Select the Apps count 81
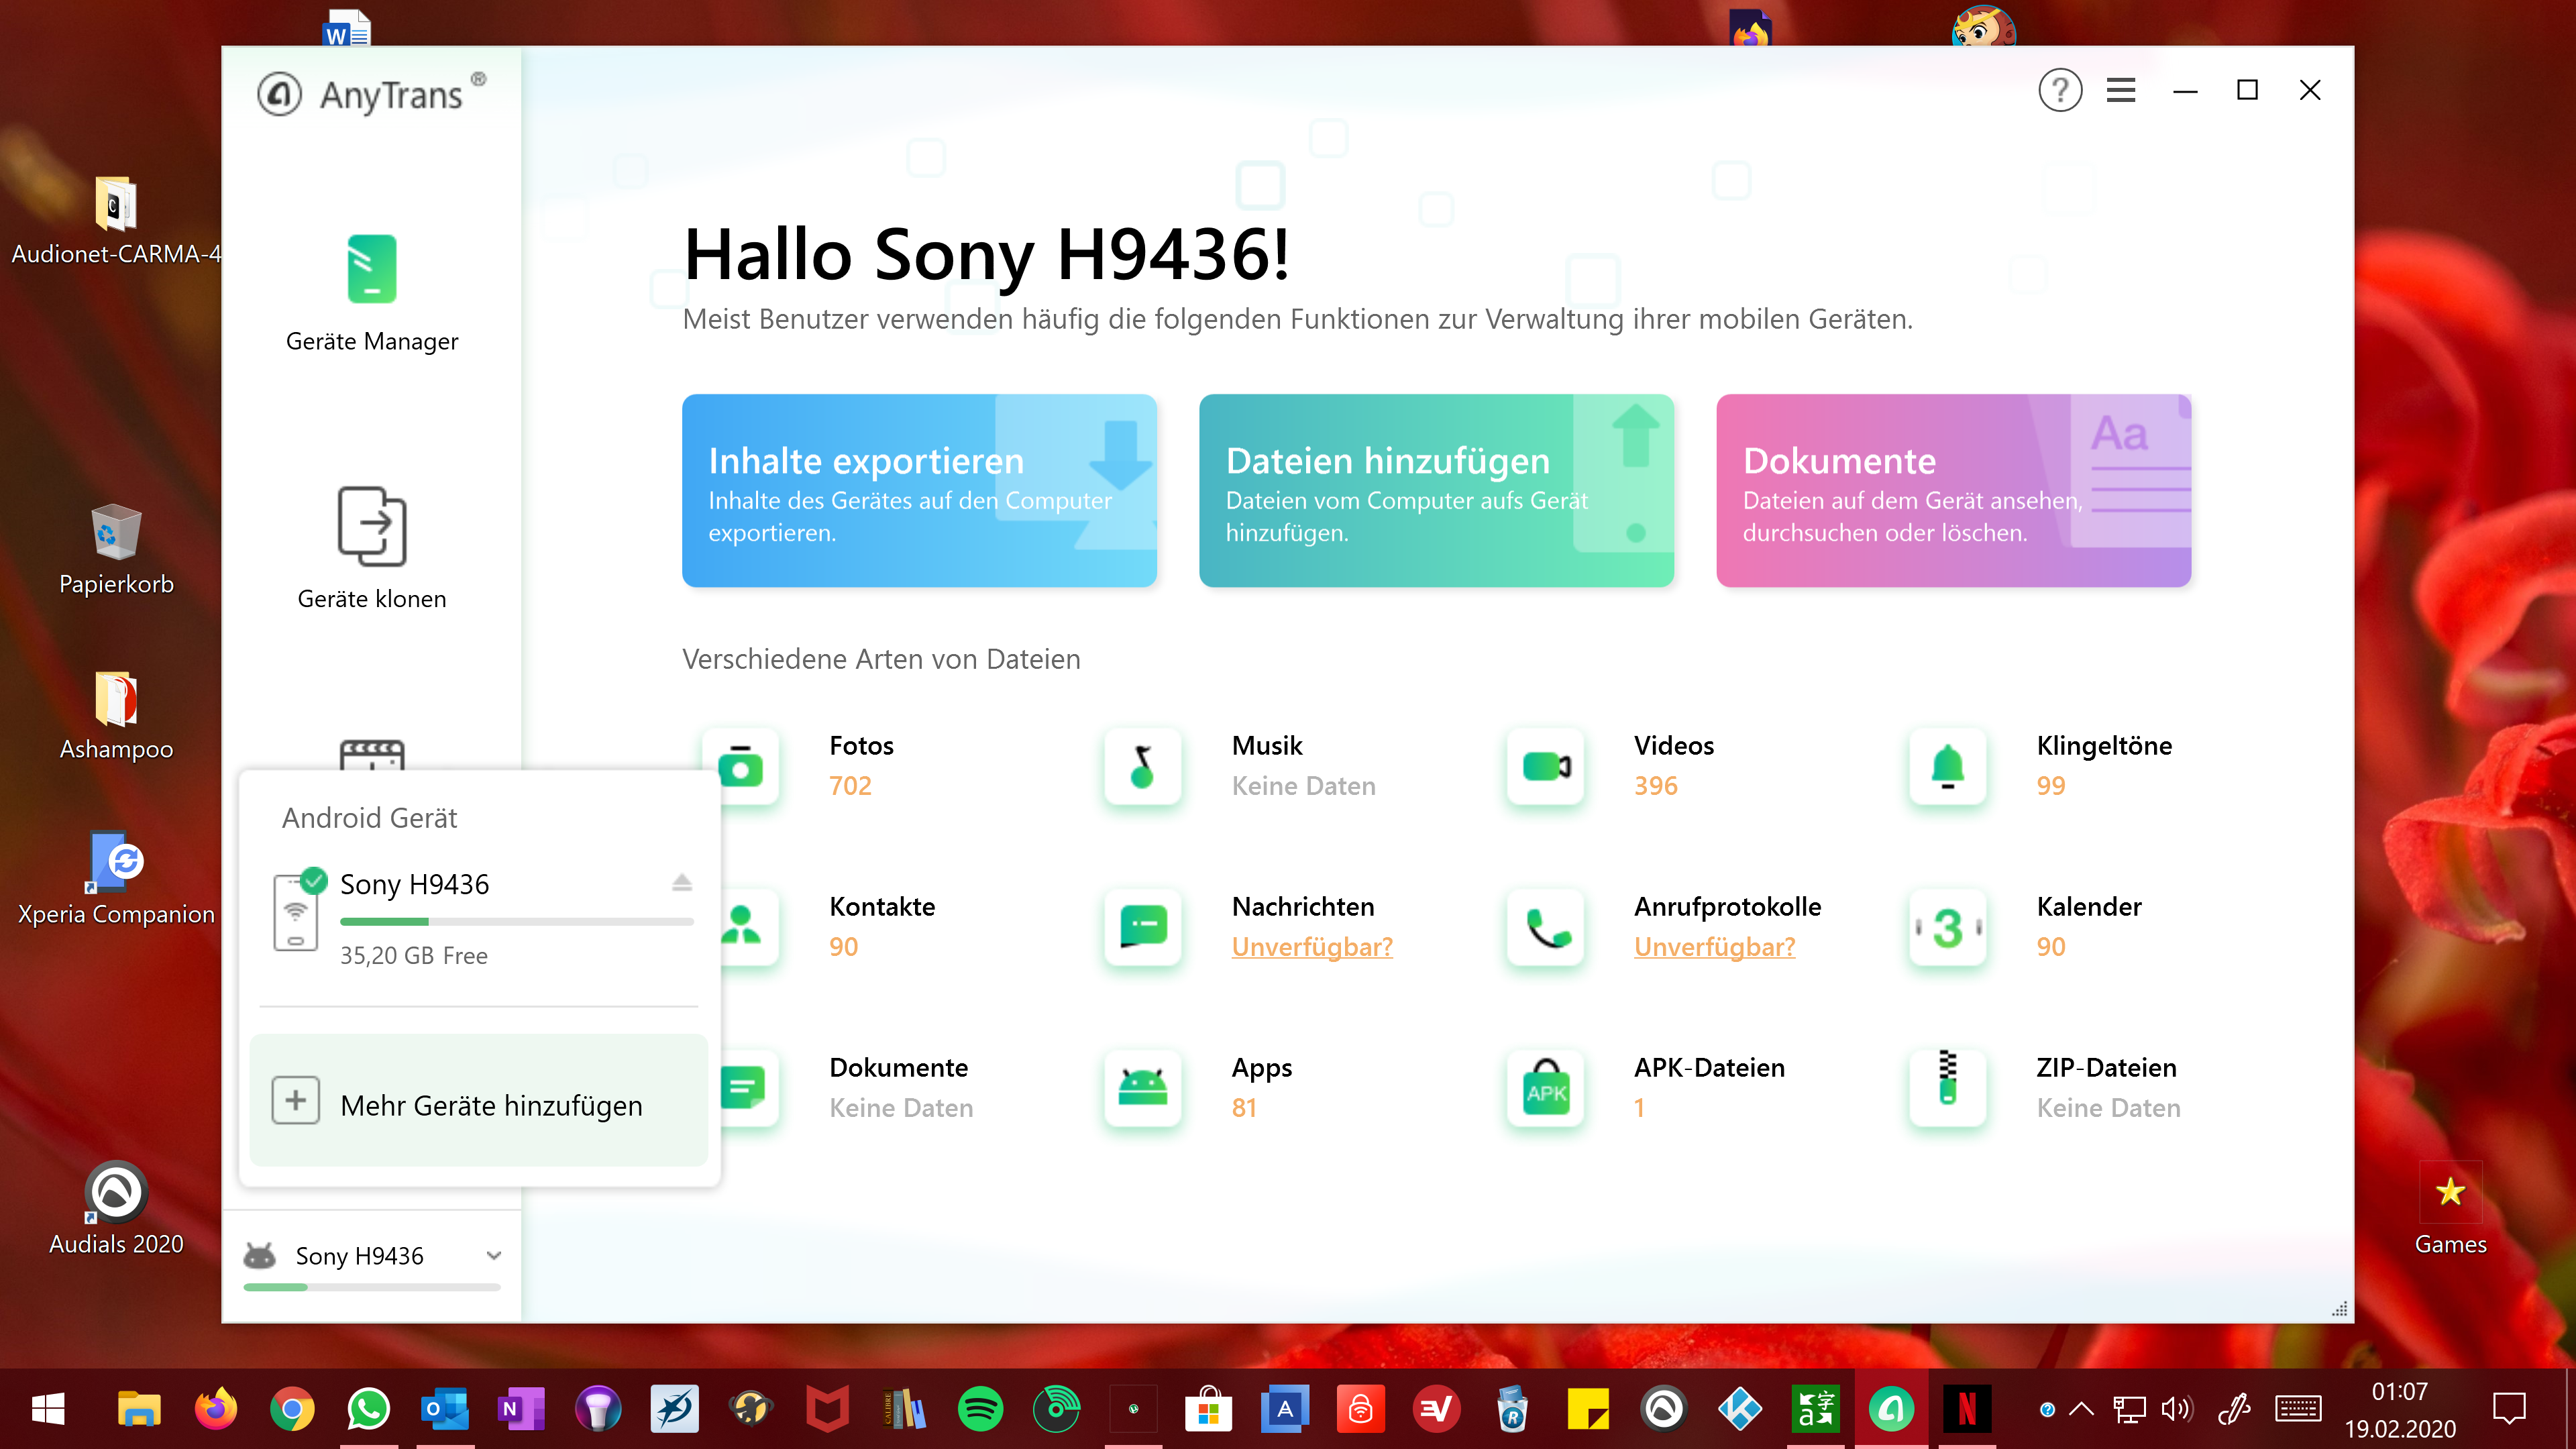 (1244, 1108)
